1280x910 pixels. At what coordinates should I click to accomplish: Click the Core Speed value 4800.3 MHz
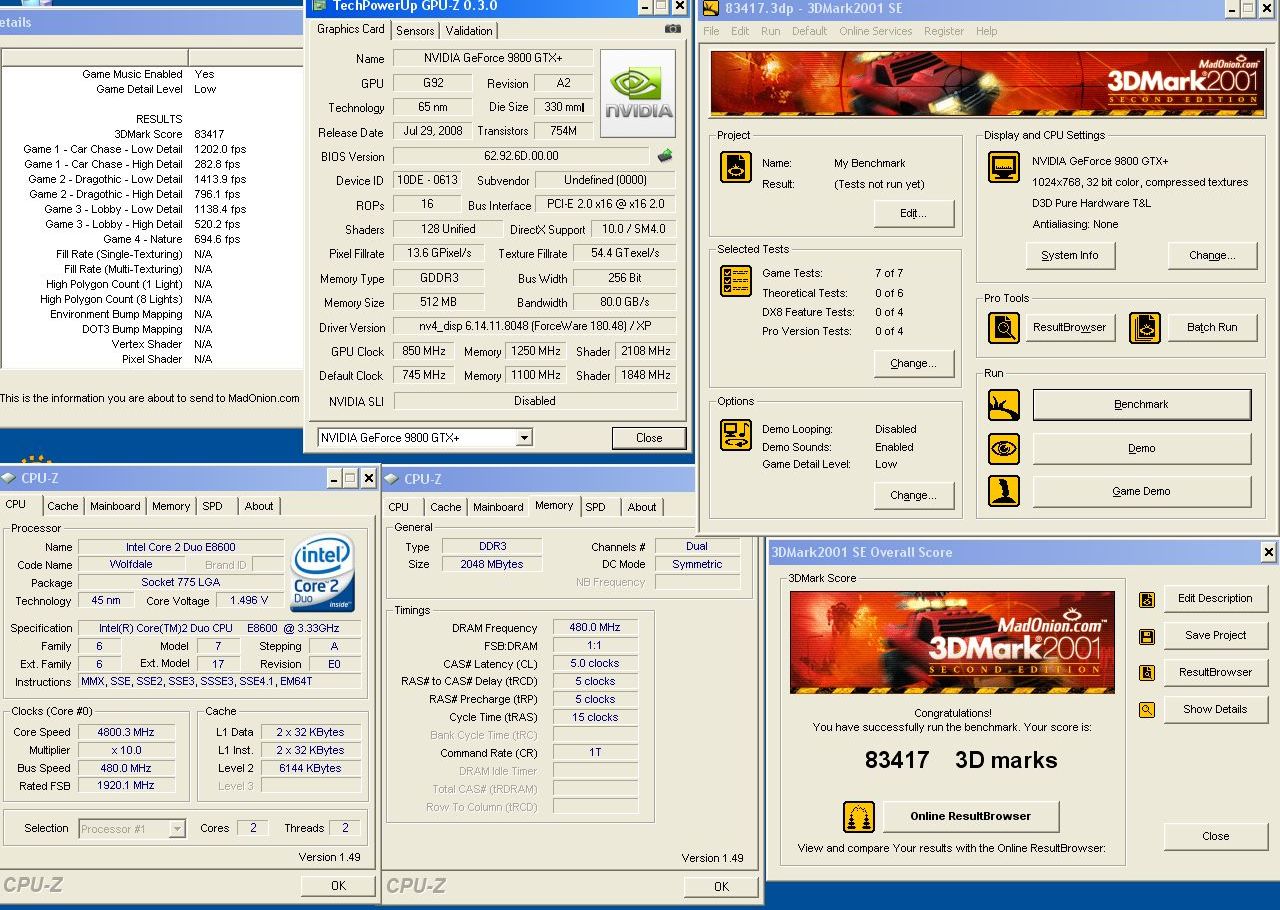[x=125, y=733]
